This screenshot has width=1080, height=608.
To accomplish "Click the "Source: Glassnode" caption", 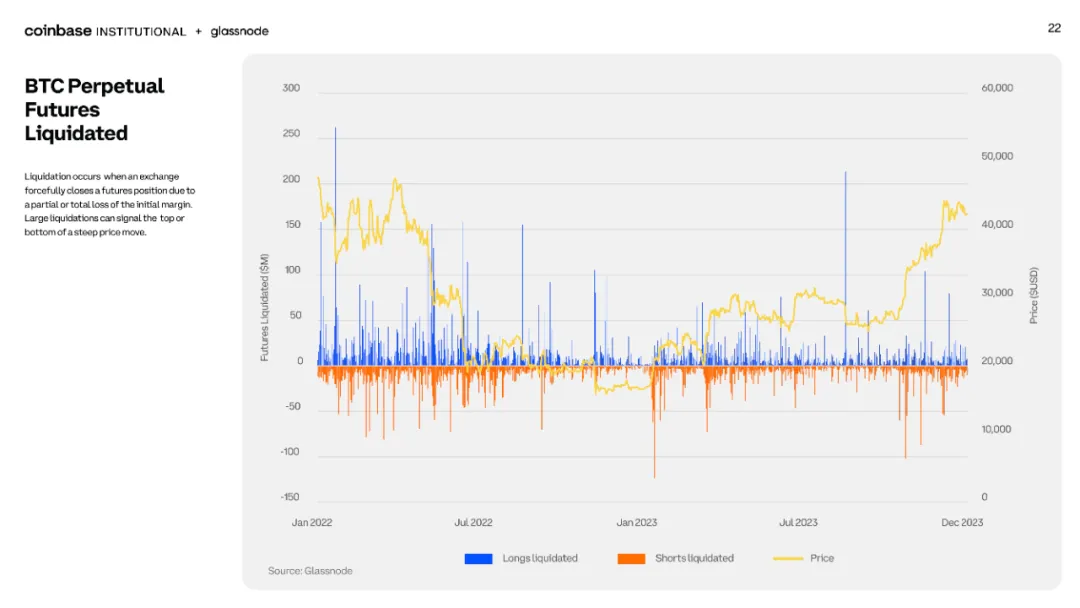I will tap(310, 571).
